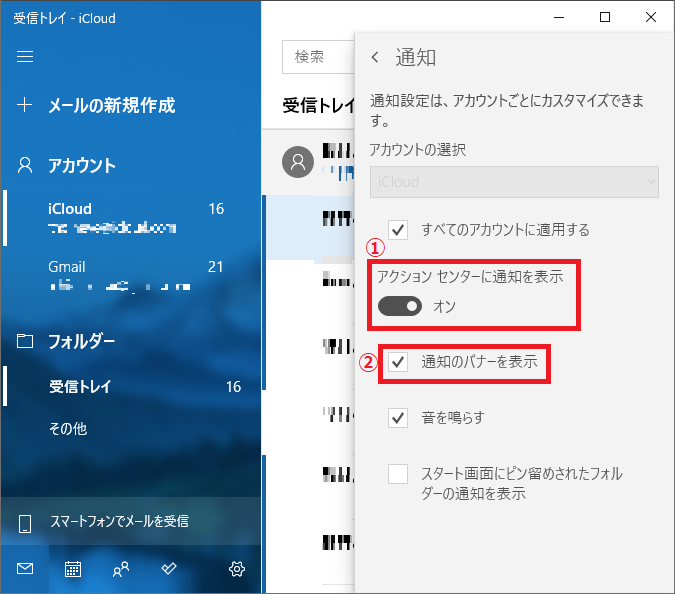Click the smartphone icon
Screen dimensions: 675x594
(25, 524)
